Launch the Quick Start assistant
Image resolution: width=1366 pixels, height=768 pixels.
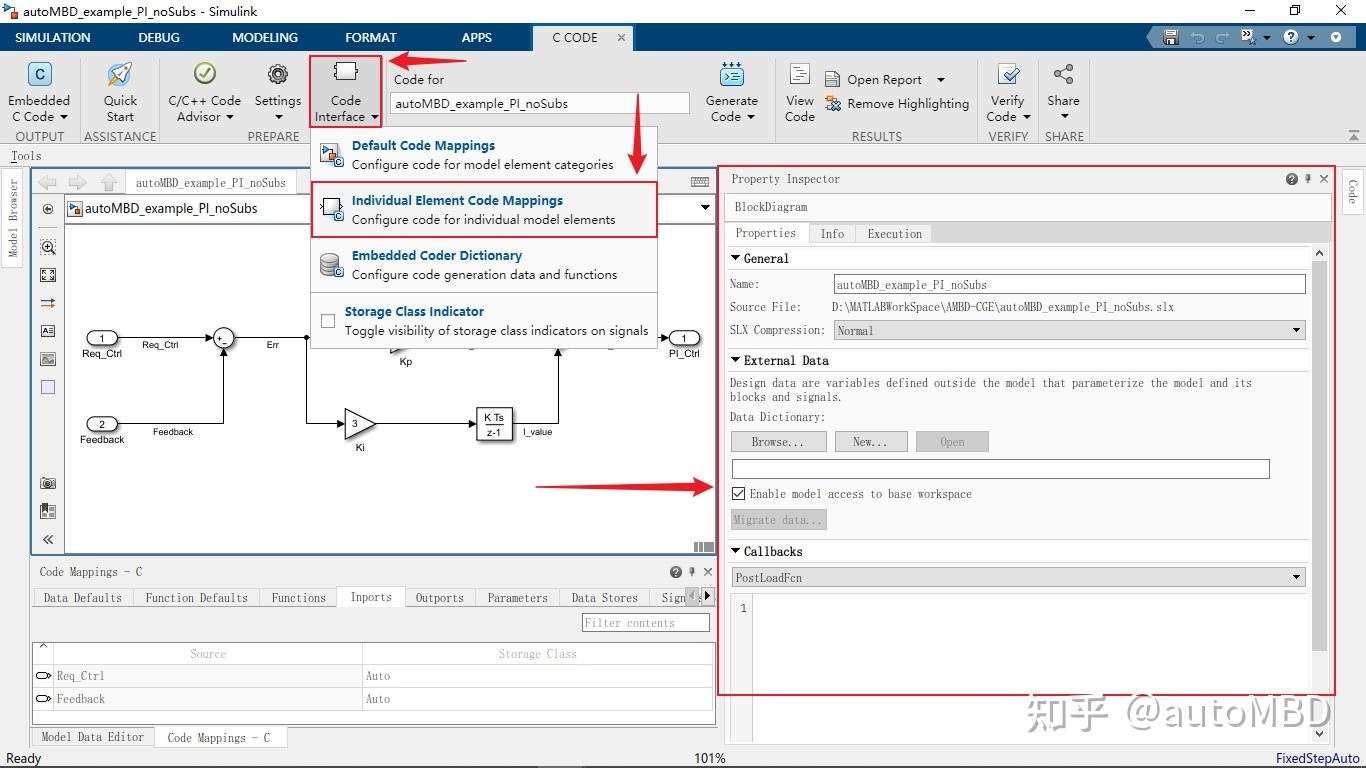pyautogui.click(x=120, y=92)
